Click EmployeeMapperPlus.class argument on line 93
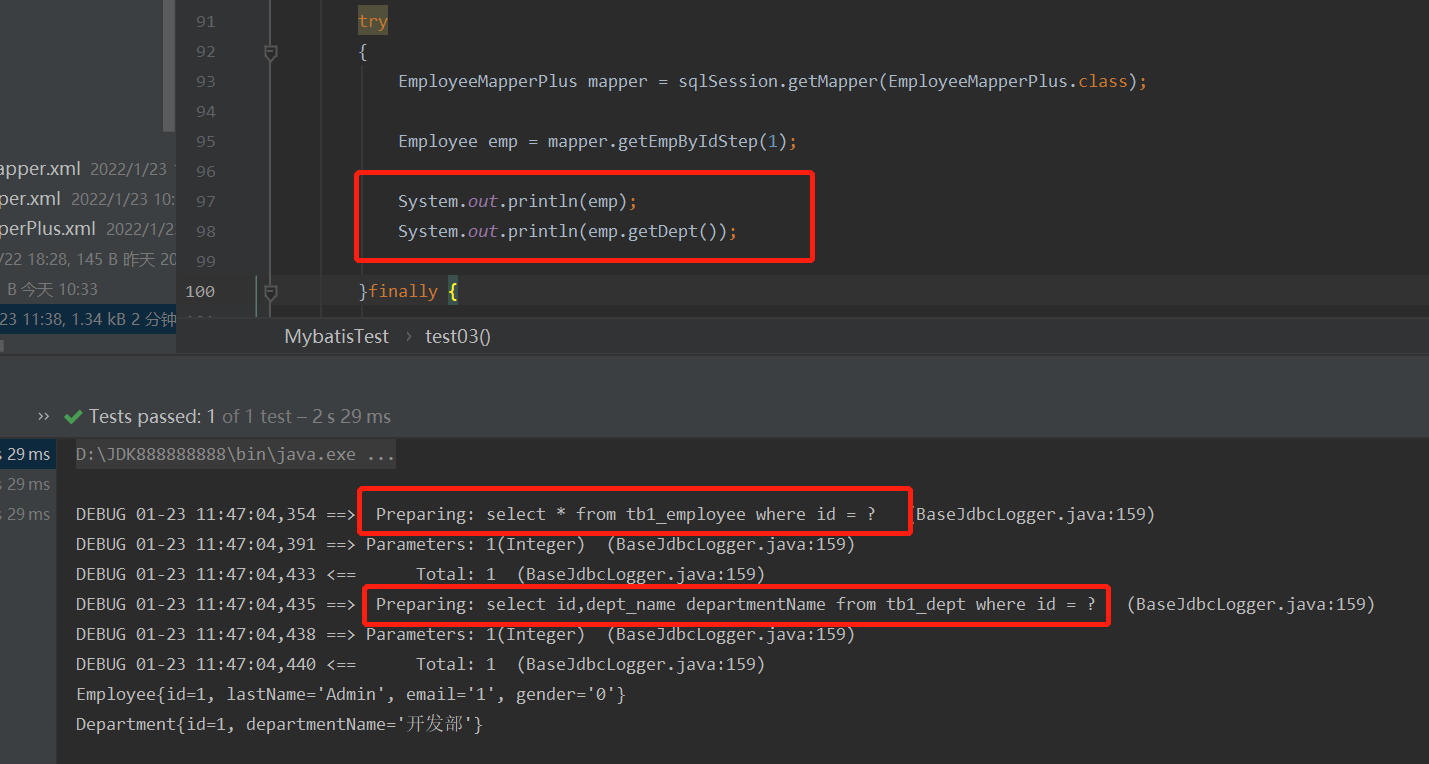 pos(1008,82)
